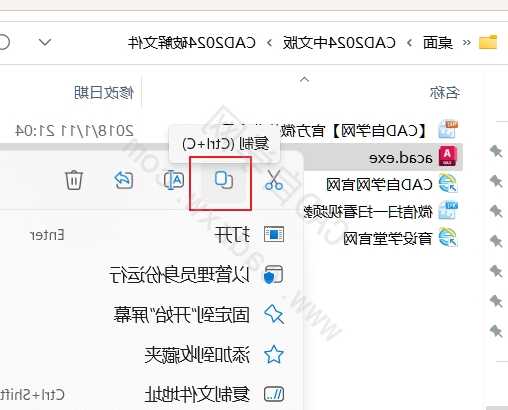This screenshot has width=508, height=410.
Task: Click the Cut scissors icon in context menu
Action: (274, 180)
